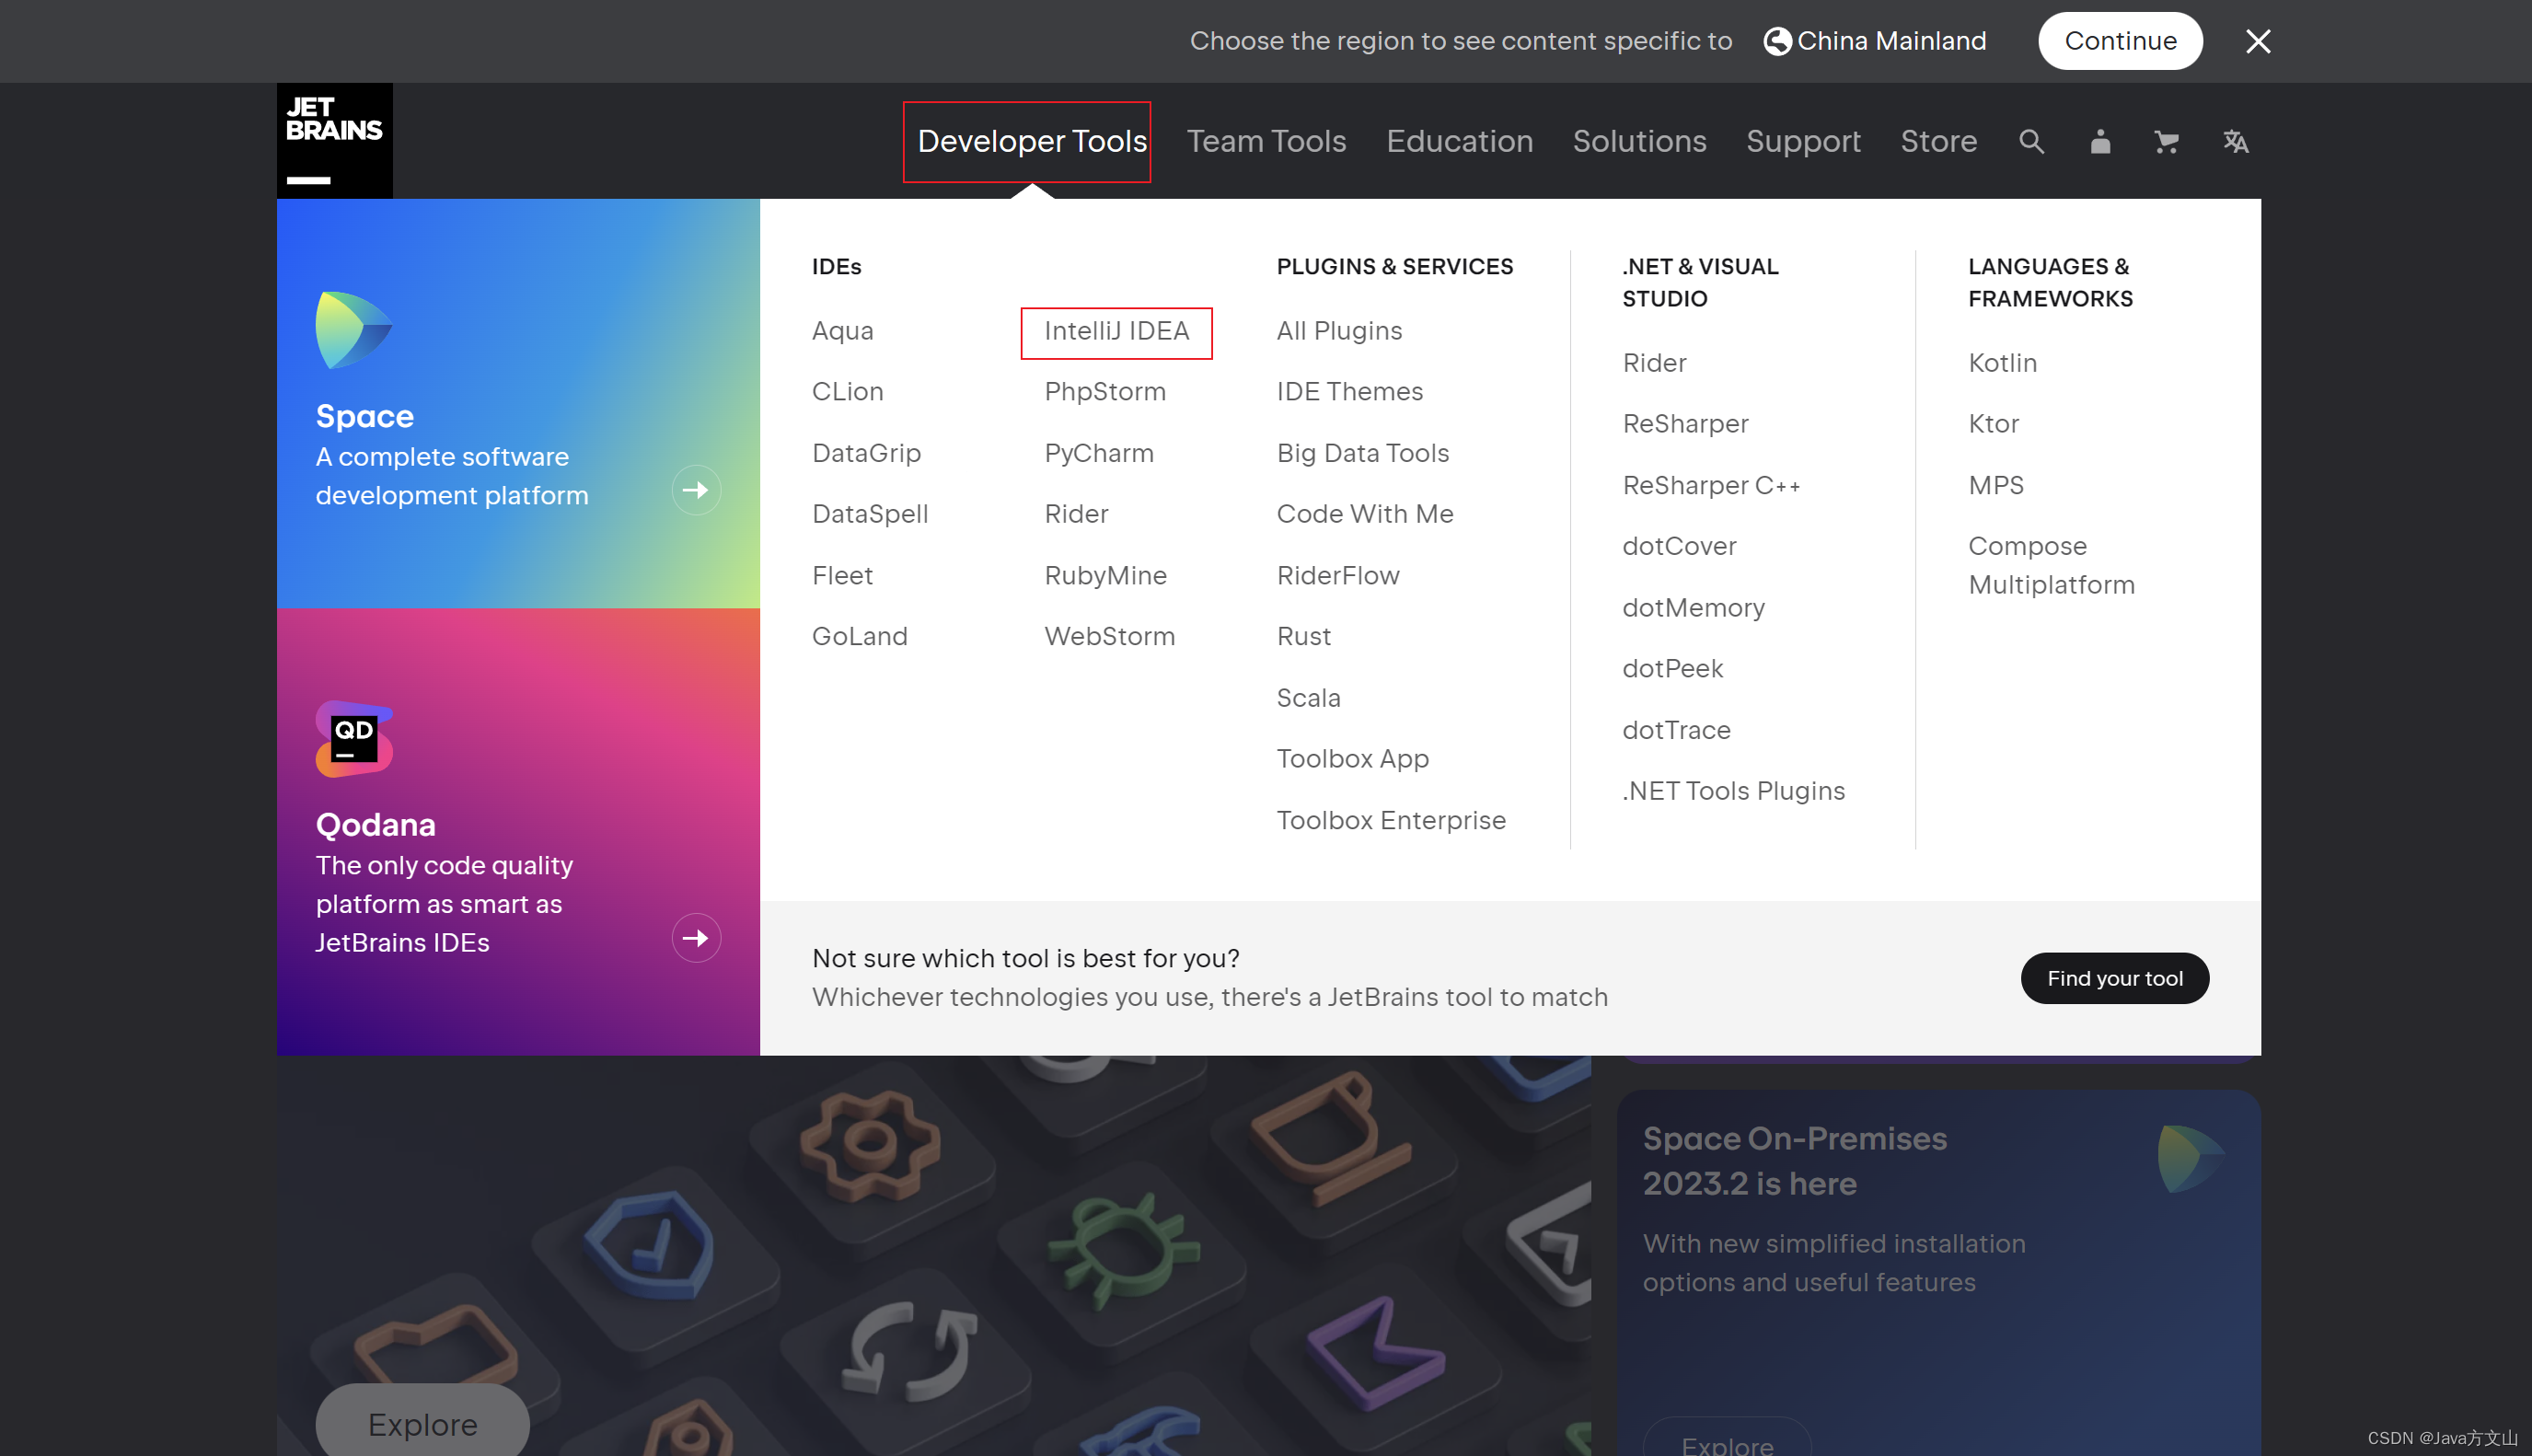Click the language/translation icon
This screenshot has height=1456, width=2532.
(x=2235, y=141)
